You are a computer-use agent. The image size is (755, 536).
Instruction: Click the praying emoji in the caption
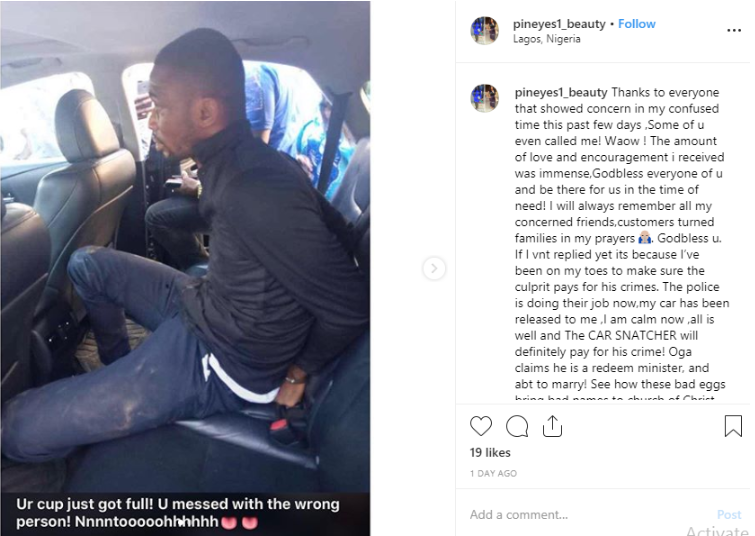645,238
